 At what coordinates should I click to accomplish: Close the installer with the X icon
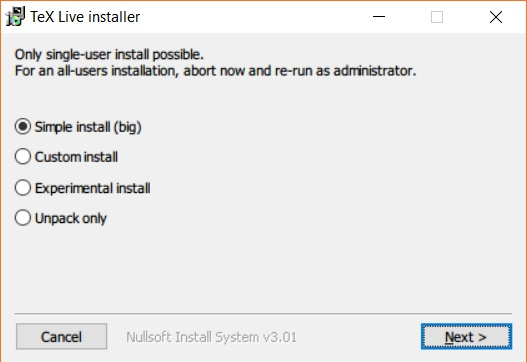(496, 17)
